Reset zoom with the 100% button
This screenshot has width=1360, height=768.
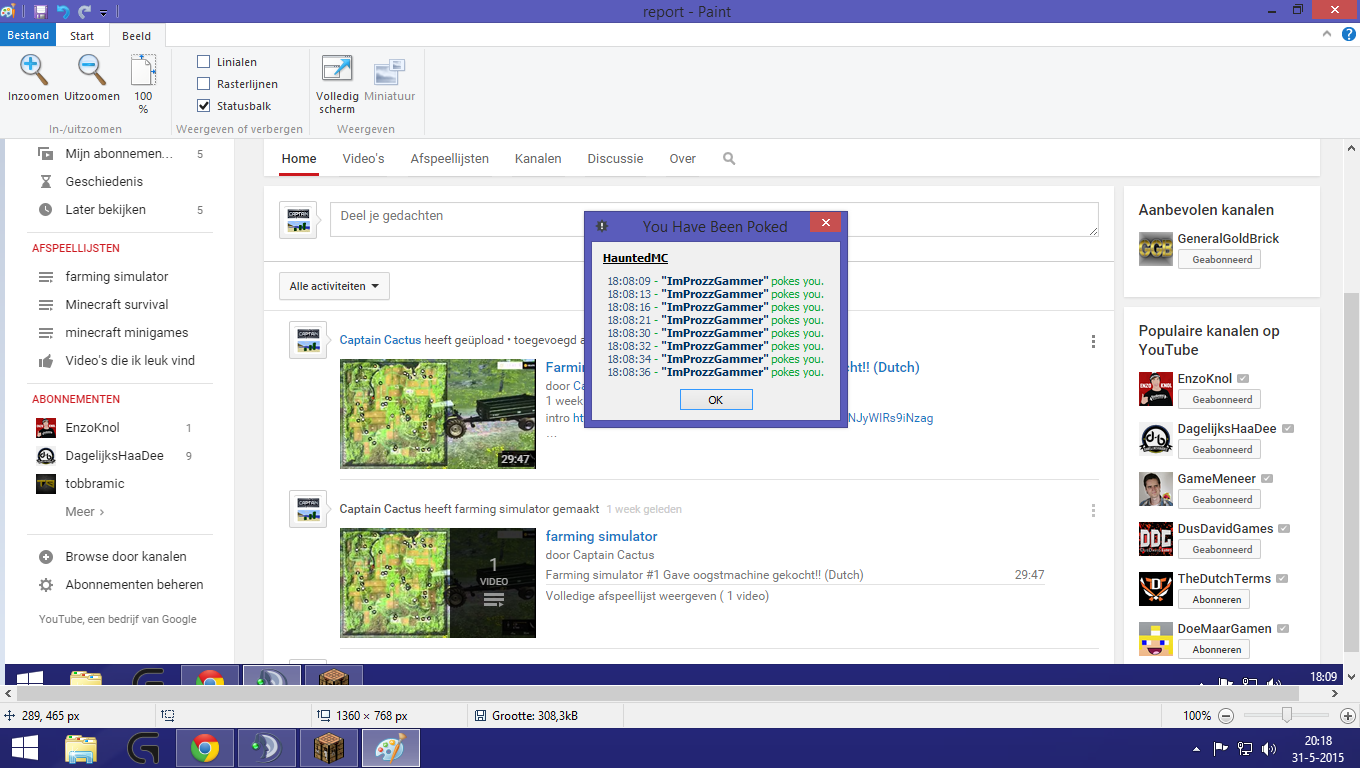(143, 85)
